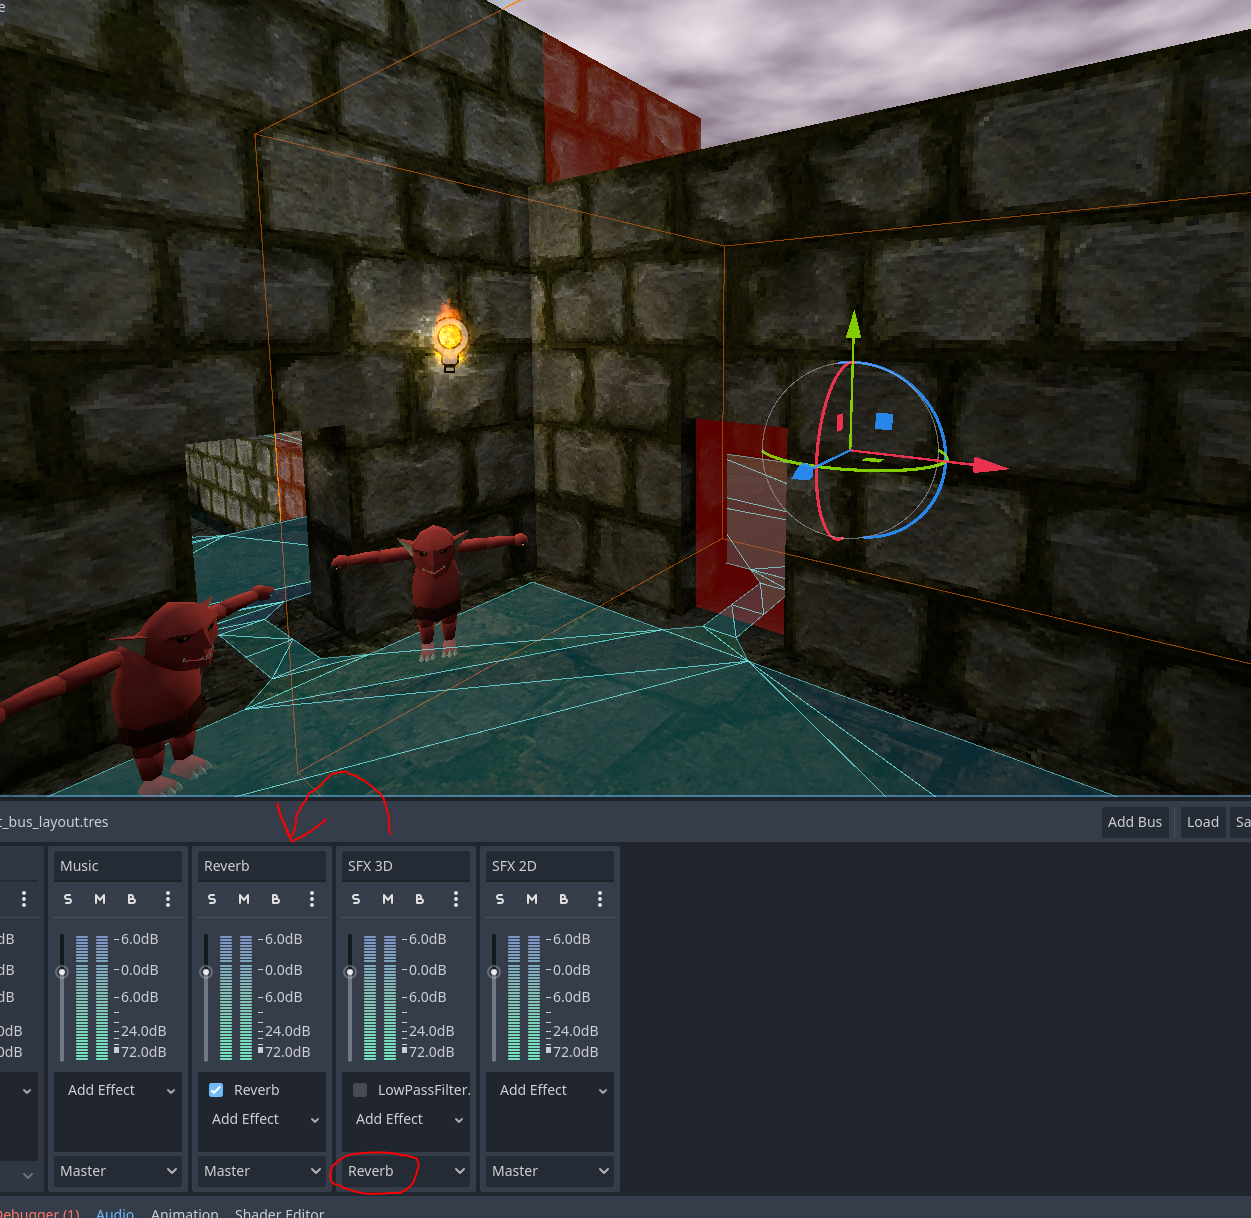This screenshot has height=1218, width=1251.
Task: Adjust the SFX 2D bus volume slider
Action: pyautogui.click(x=494, y=972)
